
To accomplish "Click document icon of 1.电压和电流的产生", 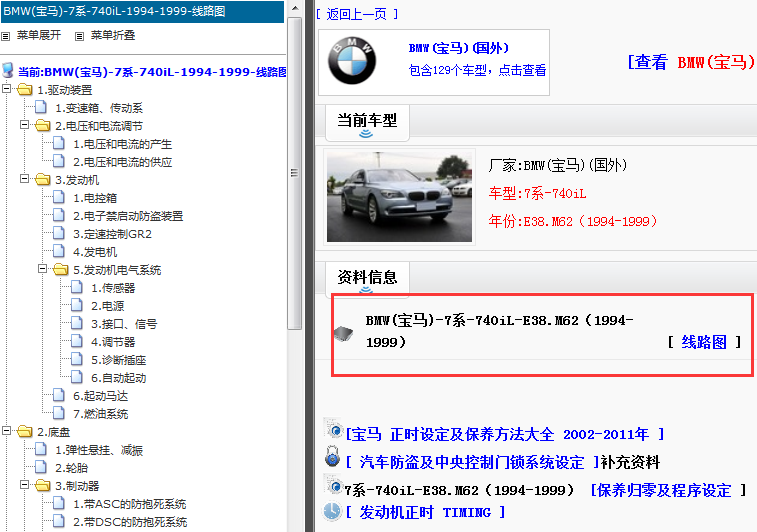I will click(x=59, y=143).
